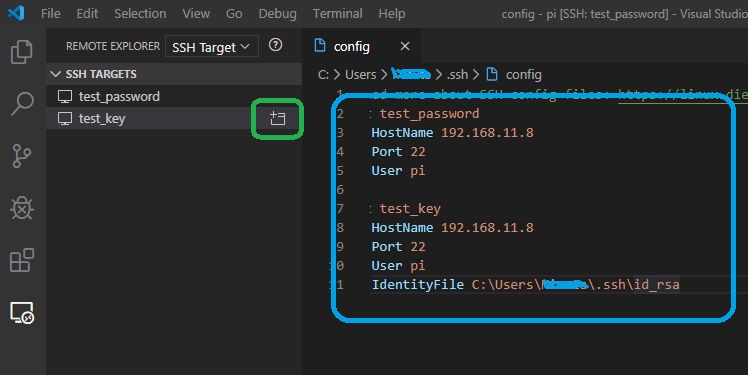
Task: Click Port 22 on line 9
Action: click(x=398, y=247)
